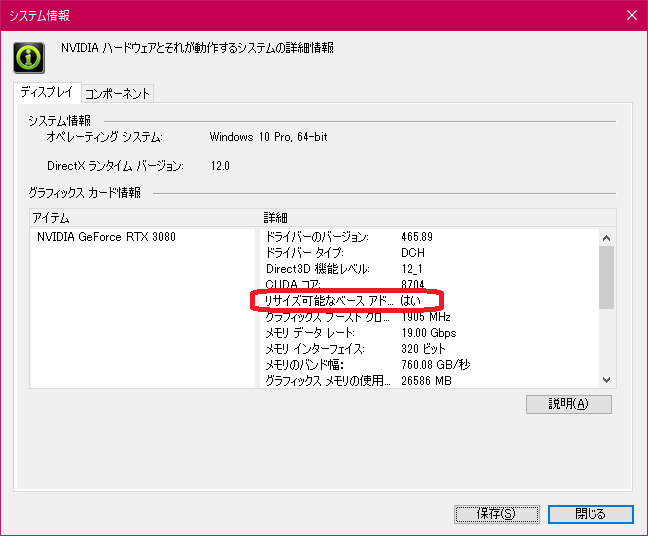The image size is (648, 536).
Task: Close the システム情報 dialog with X
Action: tap(631, 15)
